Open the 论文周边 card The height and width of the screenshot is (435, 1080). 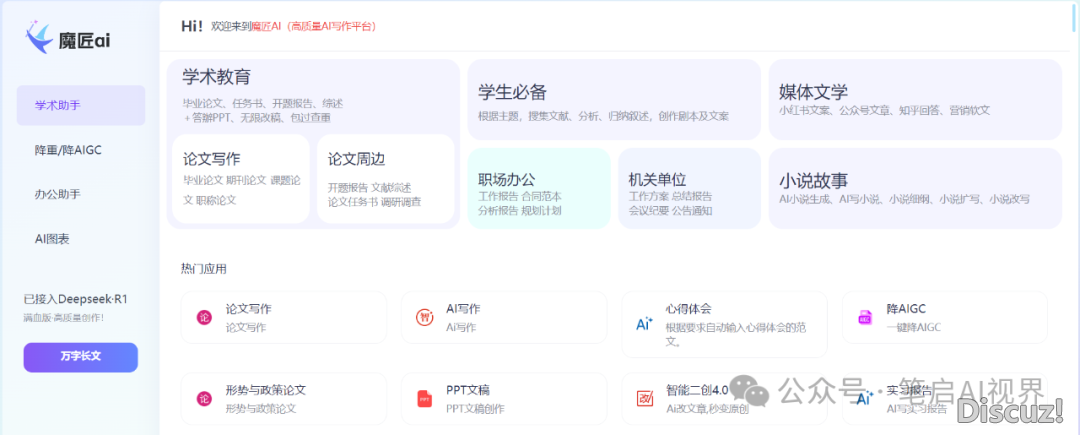[385, 178]
